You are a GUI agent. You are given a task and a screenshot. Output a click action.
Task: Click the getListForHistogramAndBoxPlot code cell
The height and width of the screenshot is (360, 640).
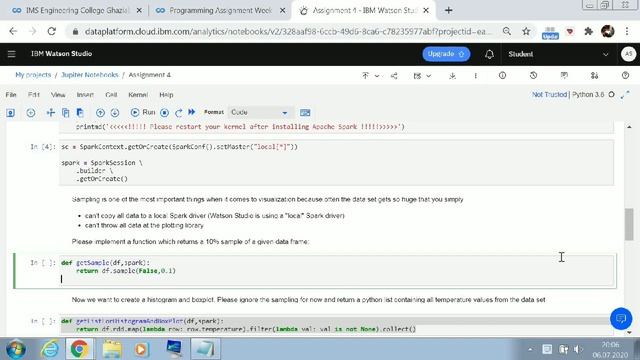(336, 326)
